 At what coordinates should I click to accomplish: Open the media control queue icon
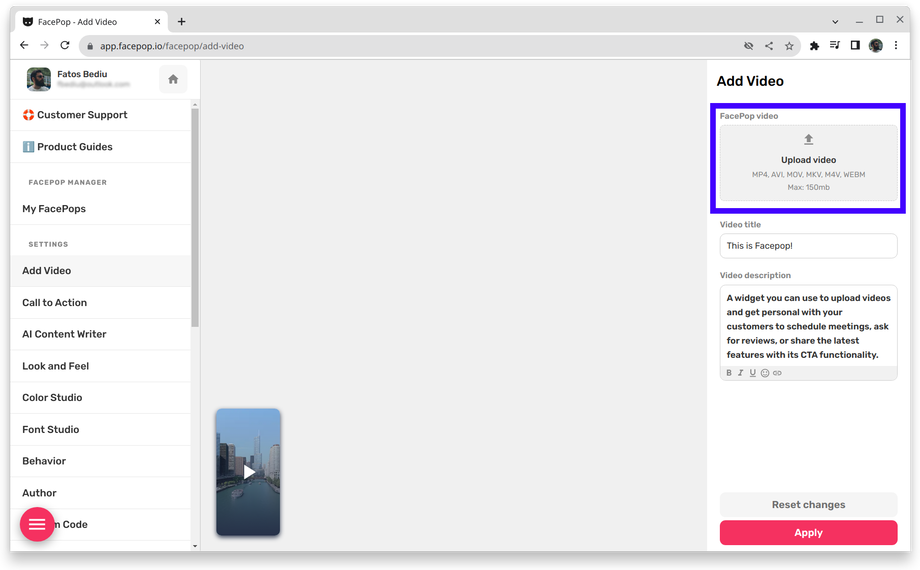pyautogui.click(x=835, y=45)
